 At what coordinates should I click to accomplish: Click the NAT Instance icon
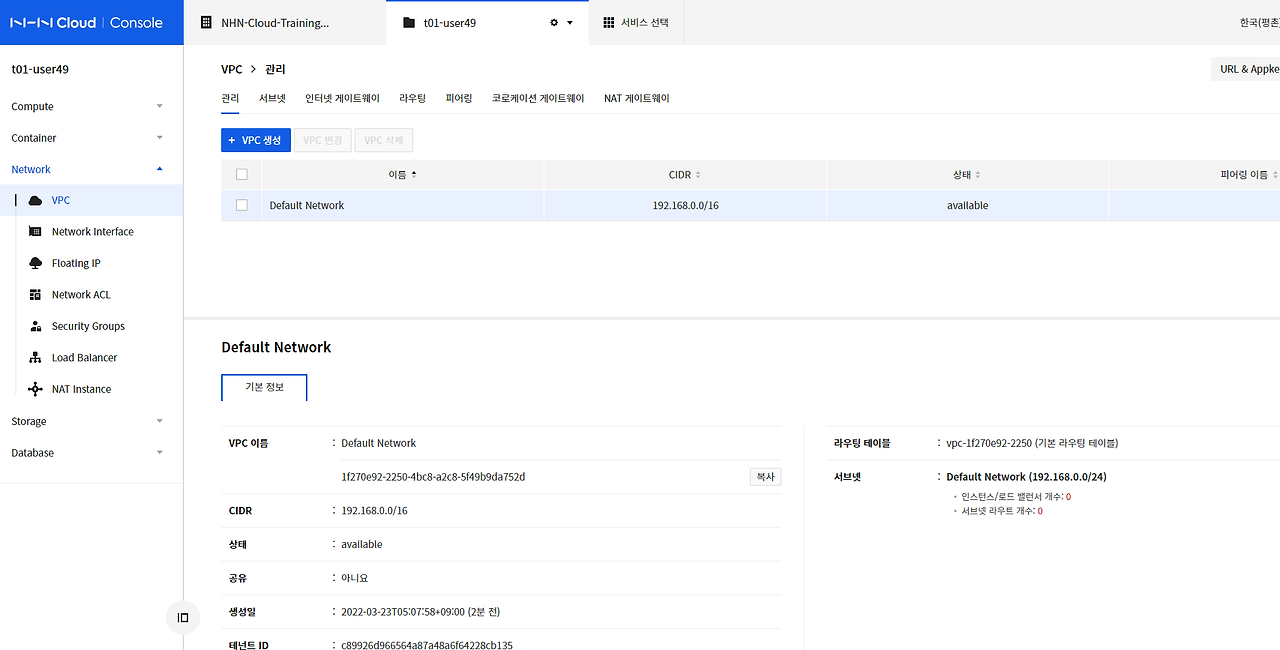click(x=35, y=389)
